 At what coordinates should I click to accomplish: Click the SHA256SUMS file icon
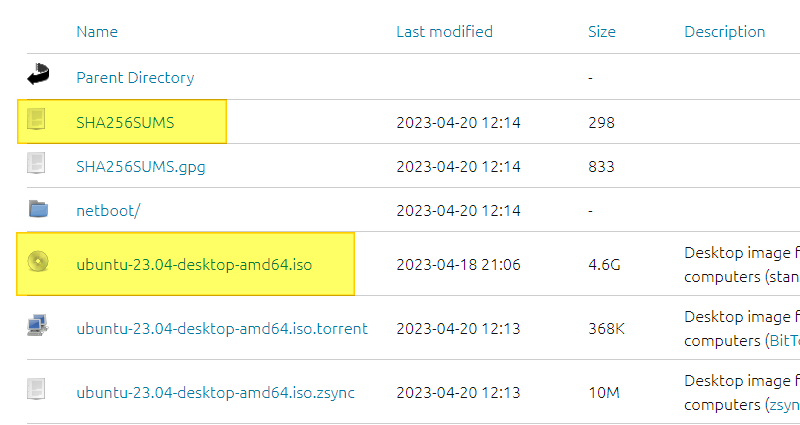coord(37,121)
